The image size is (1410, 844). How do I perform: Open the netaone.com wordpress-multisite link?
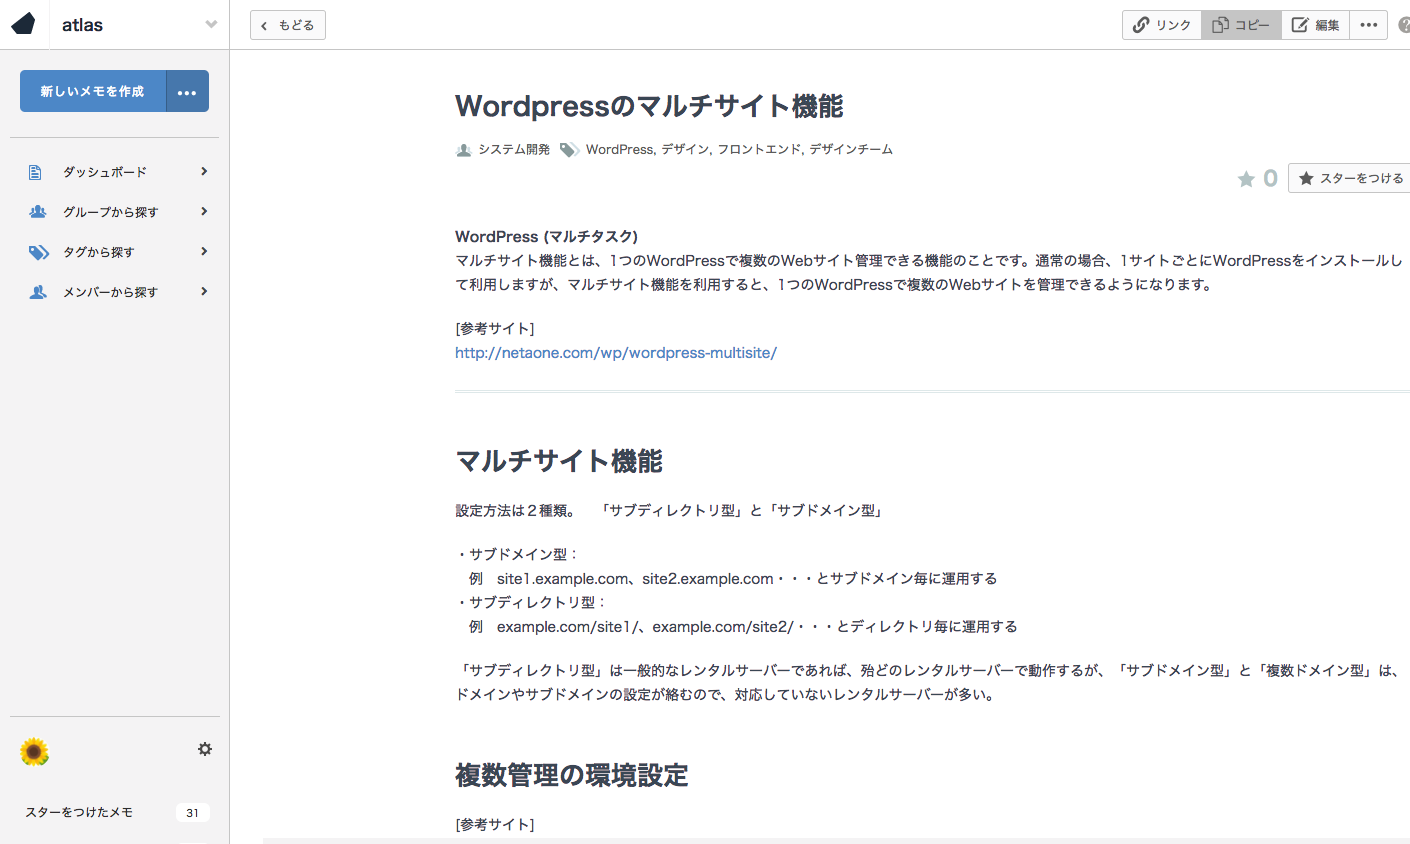pos(616,353)
